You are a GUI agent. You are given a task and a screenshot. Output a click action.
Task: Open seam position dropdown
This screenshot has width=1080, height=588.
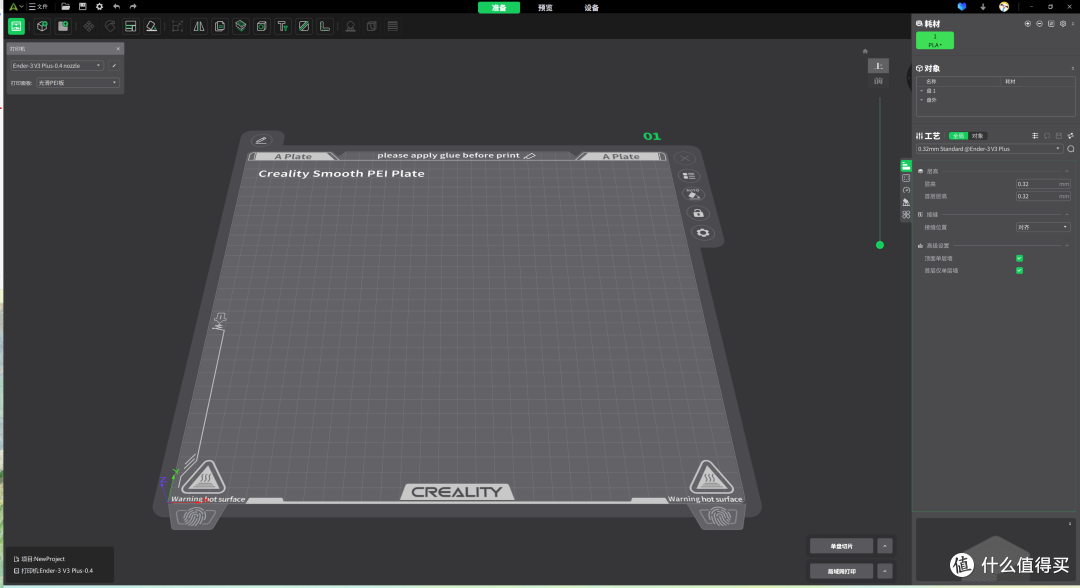point(1043,227)
